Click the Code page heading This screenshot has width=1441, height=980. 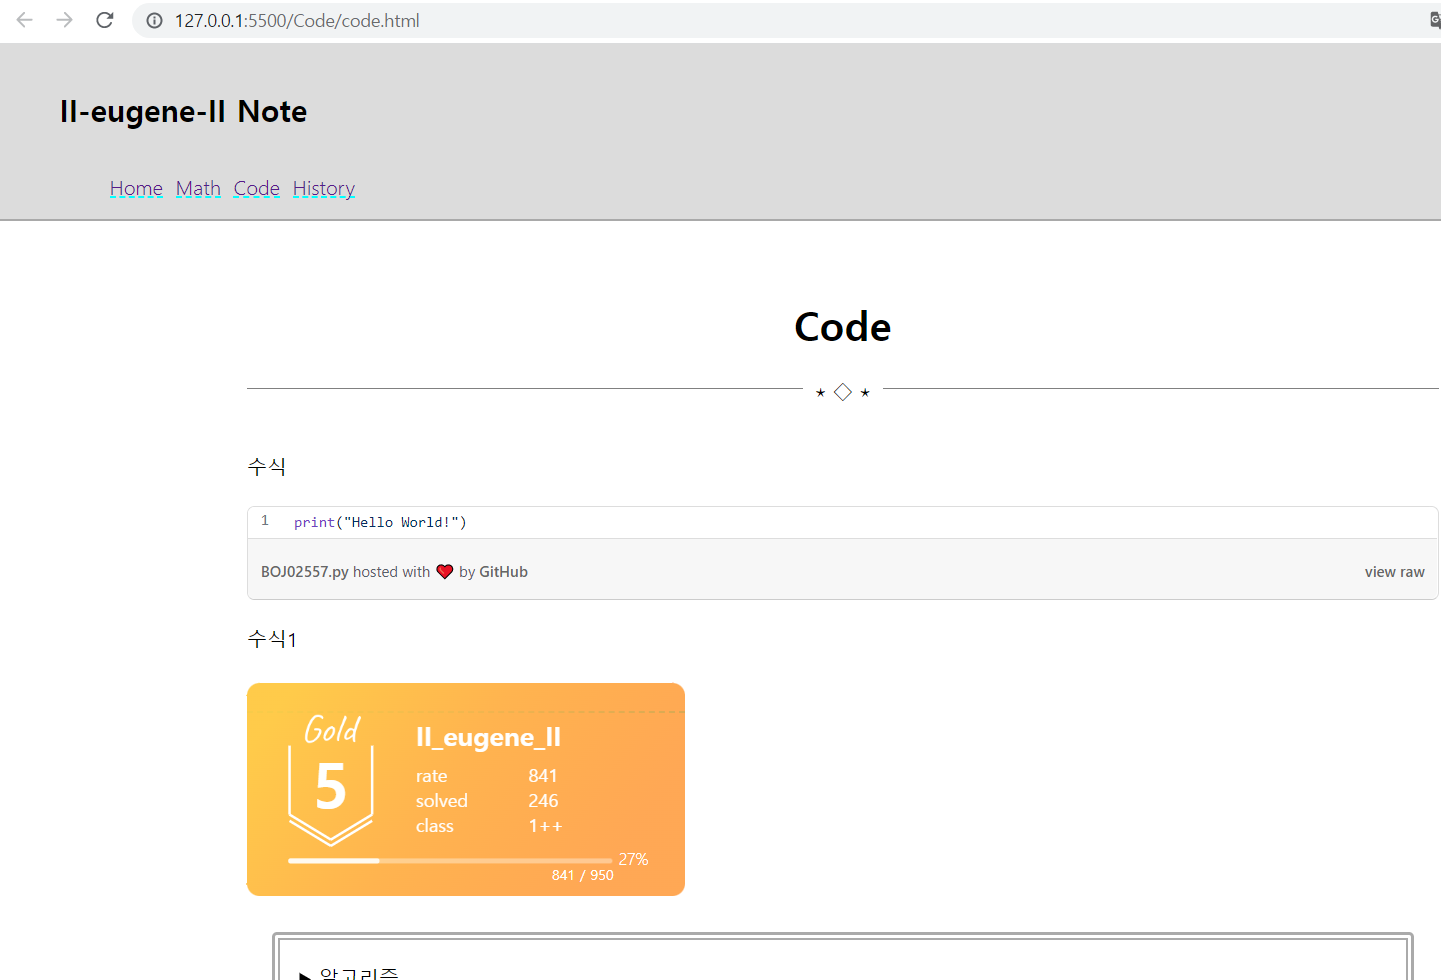842,327
